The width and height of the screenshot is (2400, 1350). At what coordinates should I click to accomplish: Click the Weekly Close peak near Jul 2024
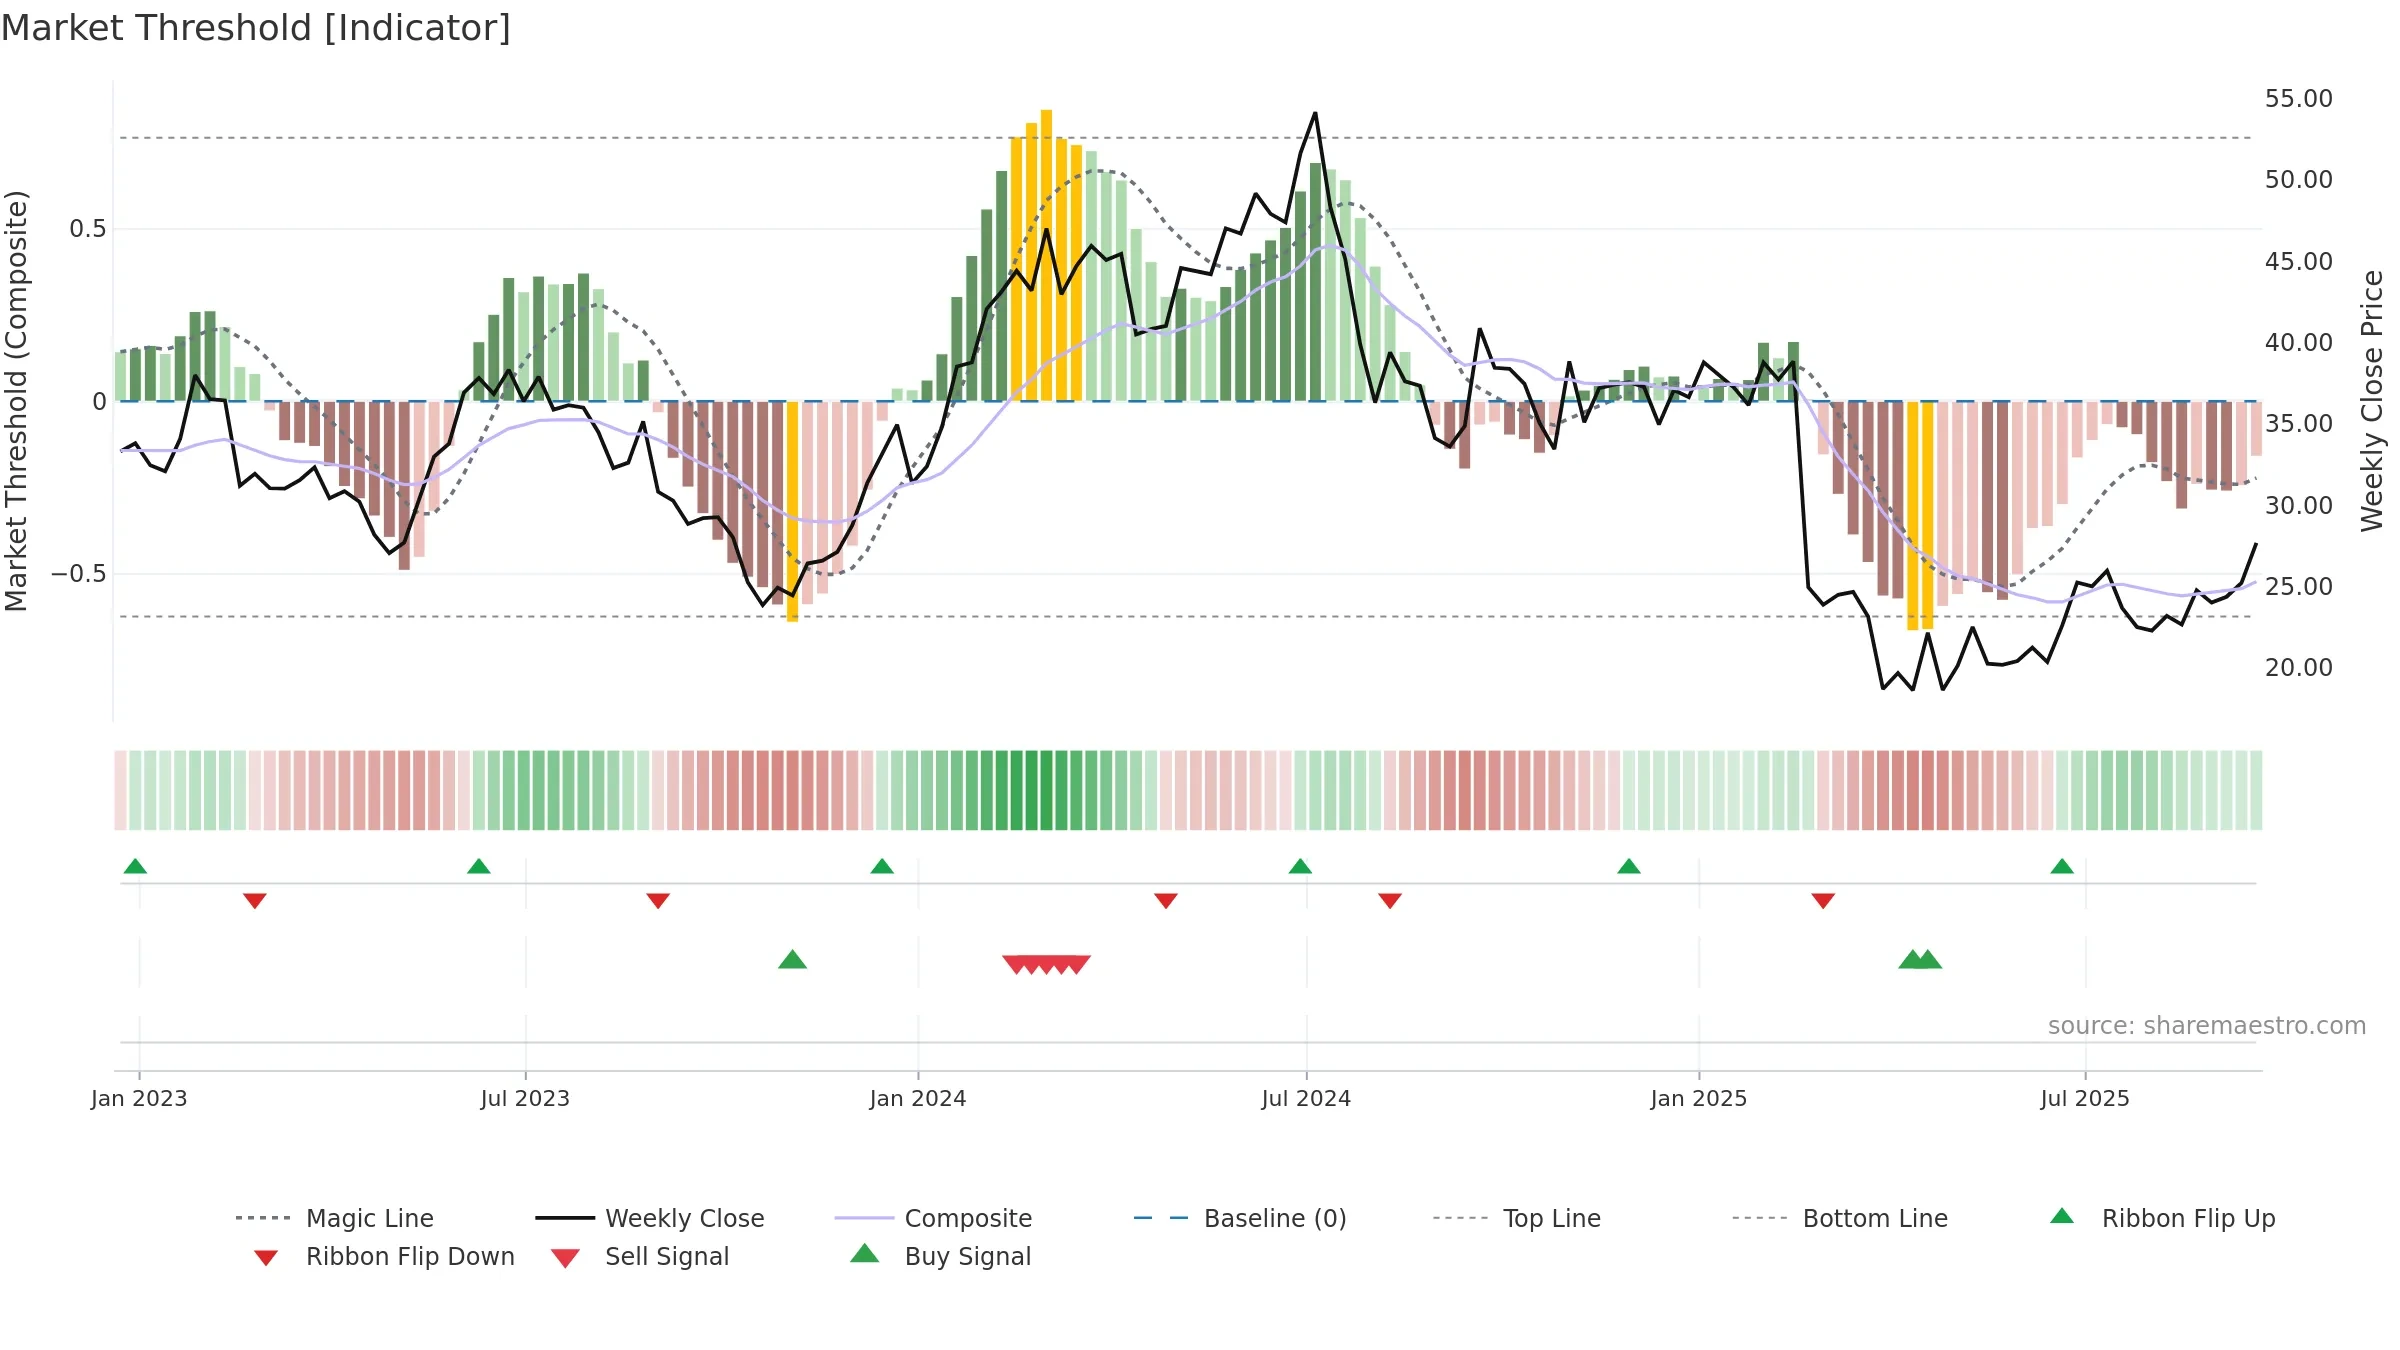pos(1315,114)
